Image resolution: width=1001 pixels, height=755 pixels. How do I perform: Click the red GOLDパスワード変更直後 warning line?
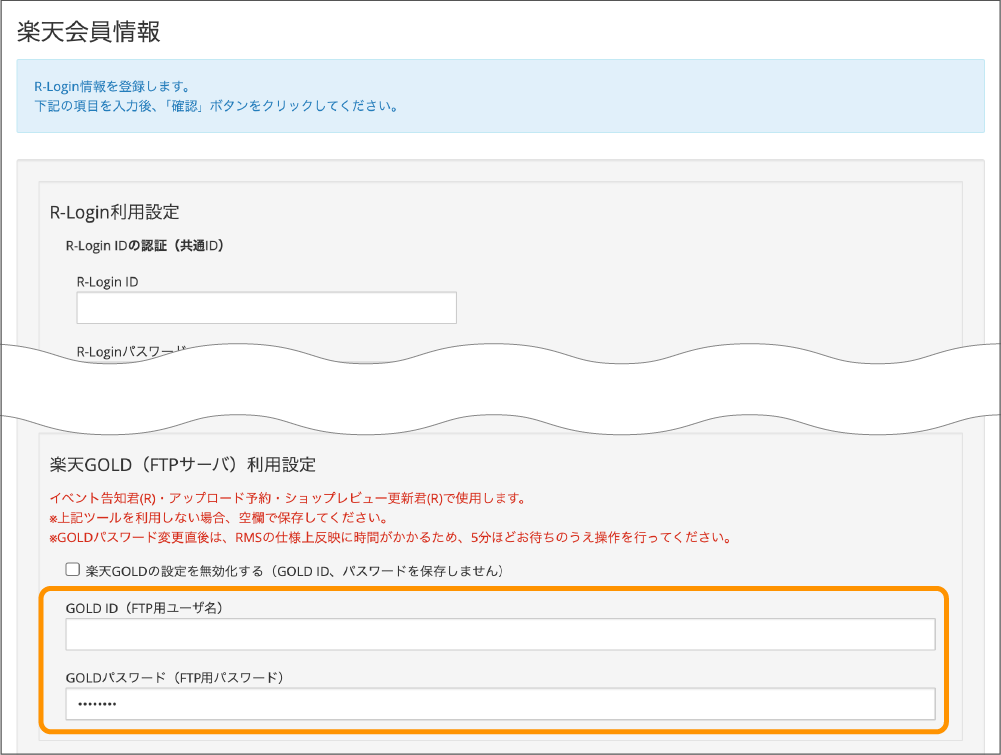[390, 537]
